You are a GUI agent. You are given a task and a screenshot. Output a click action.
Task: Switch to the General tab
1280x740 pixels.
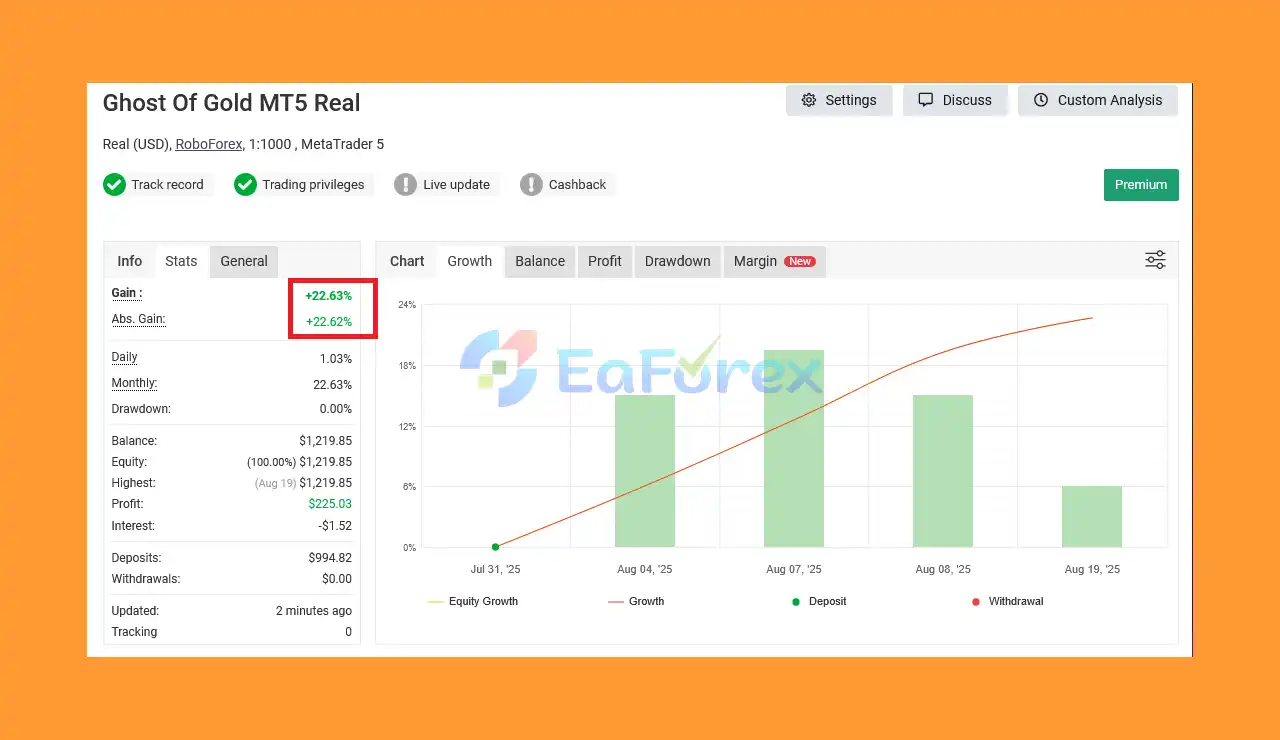(x=244, y=261)
